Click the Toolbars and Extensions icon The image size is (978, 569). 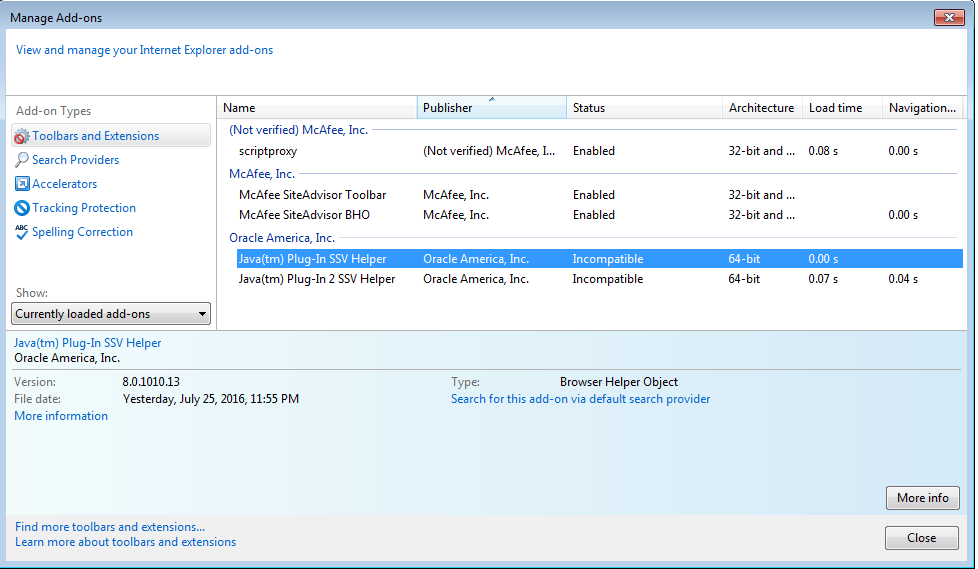pyautogui.click(x=22, y=136)
